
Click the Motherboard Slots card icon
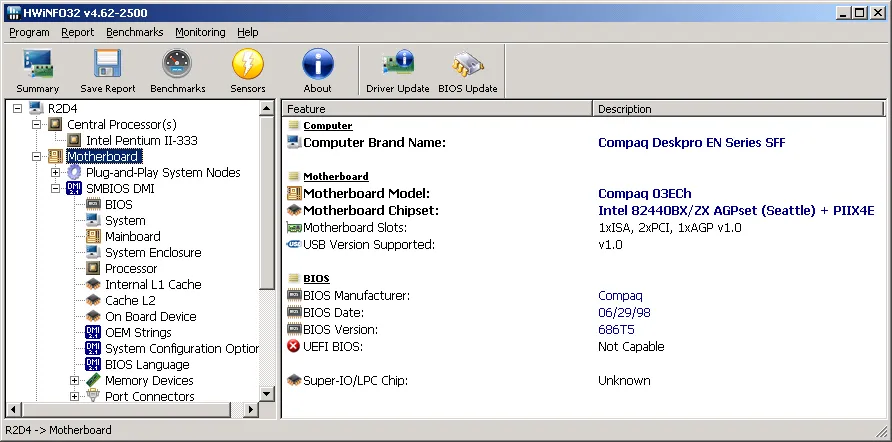(x=294, y=228)
